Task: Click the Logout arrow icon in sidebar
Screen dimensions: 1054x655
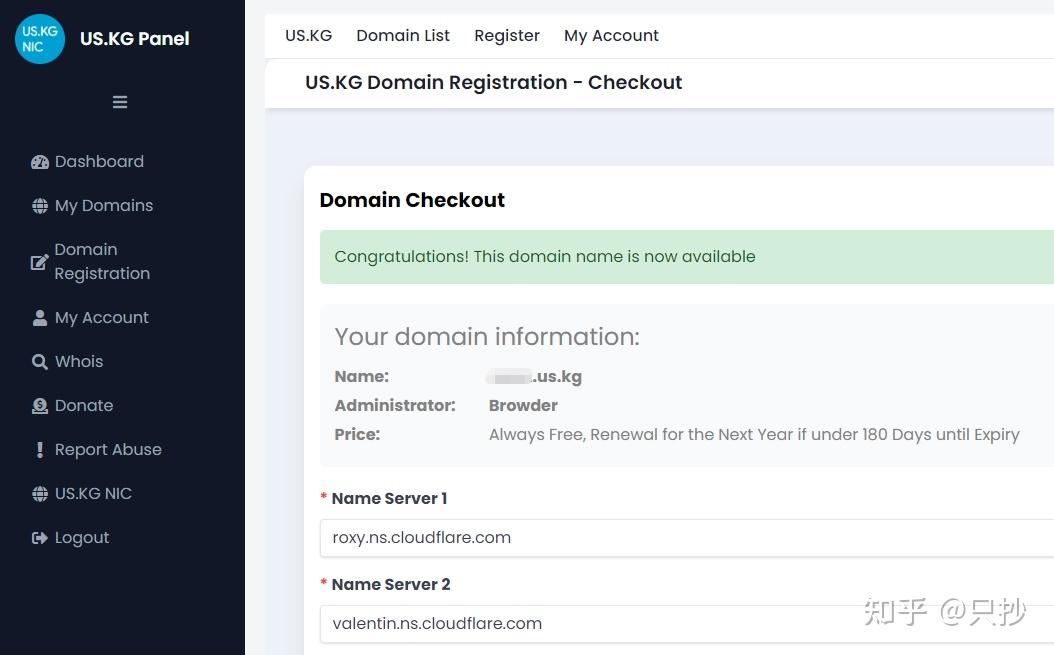Action: [40, 537]
